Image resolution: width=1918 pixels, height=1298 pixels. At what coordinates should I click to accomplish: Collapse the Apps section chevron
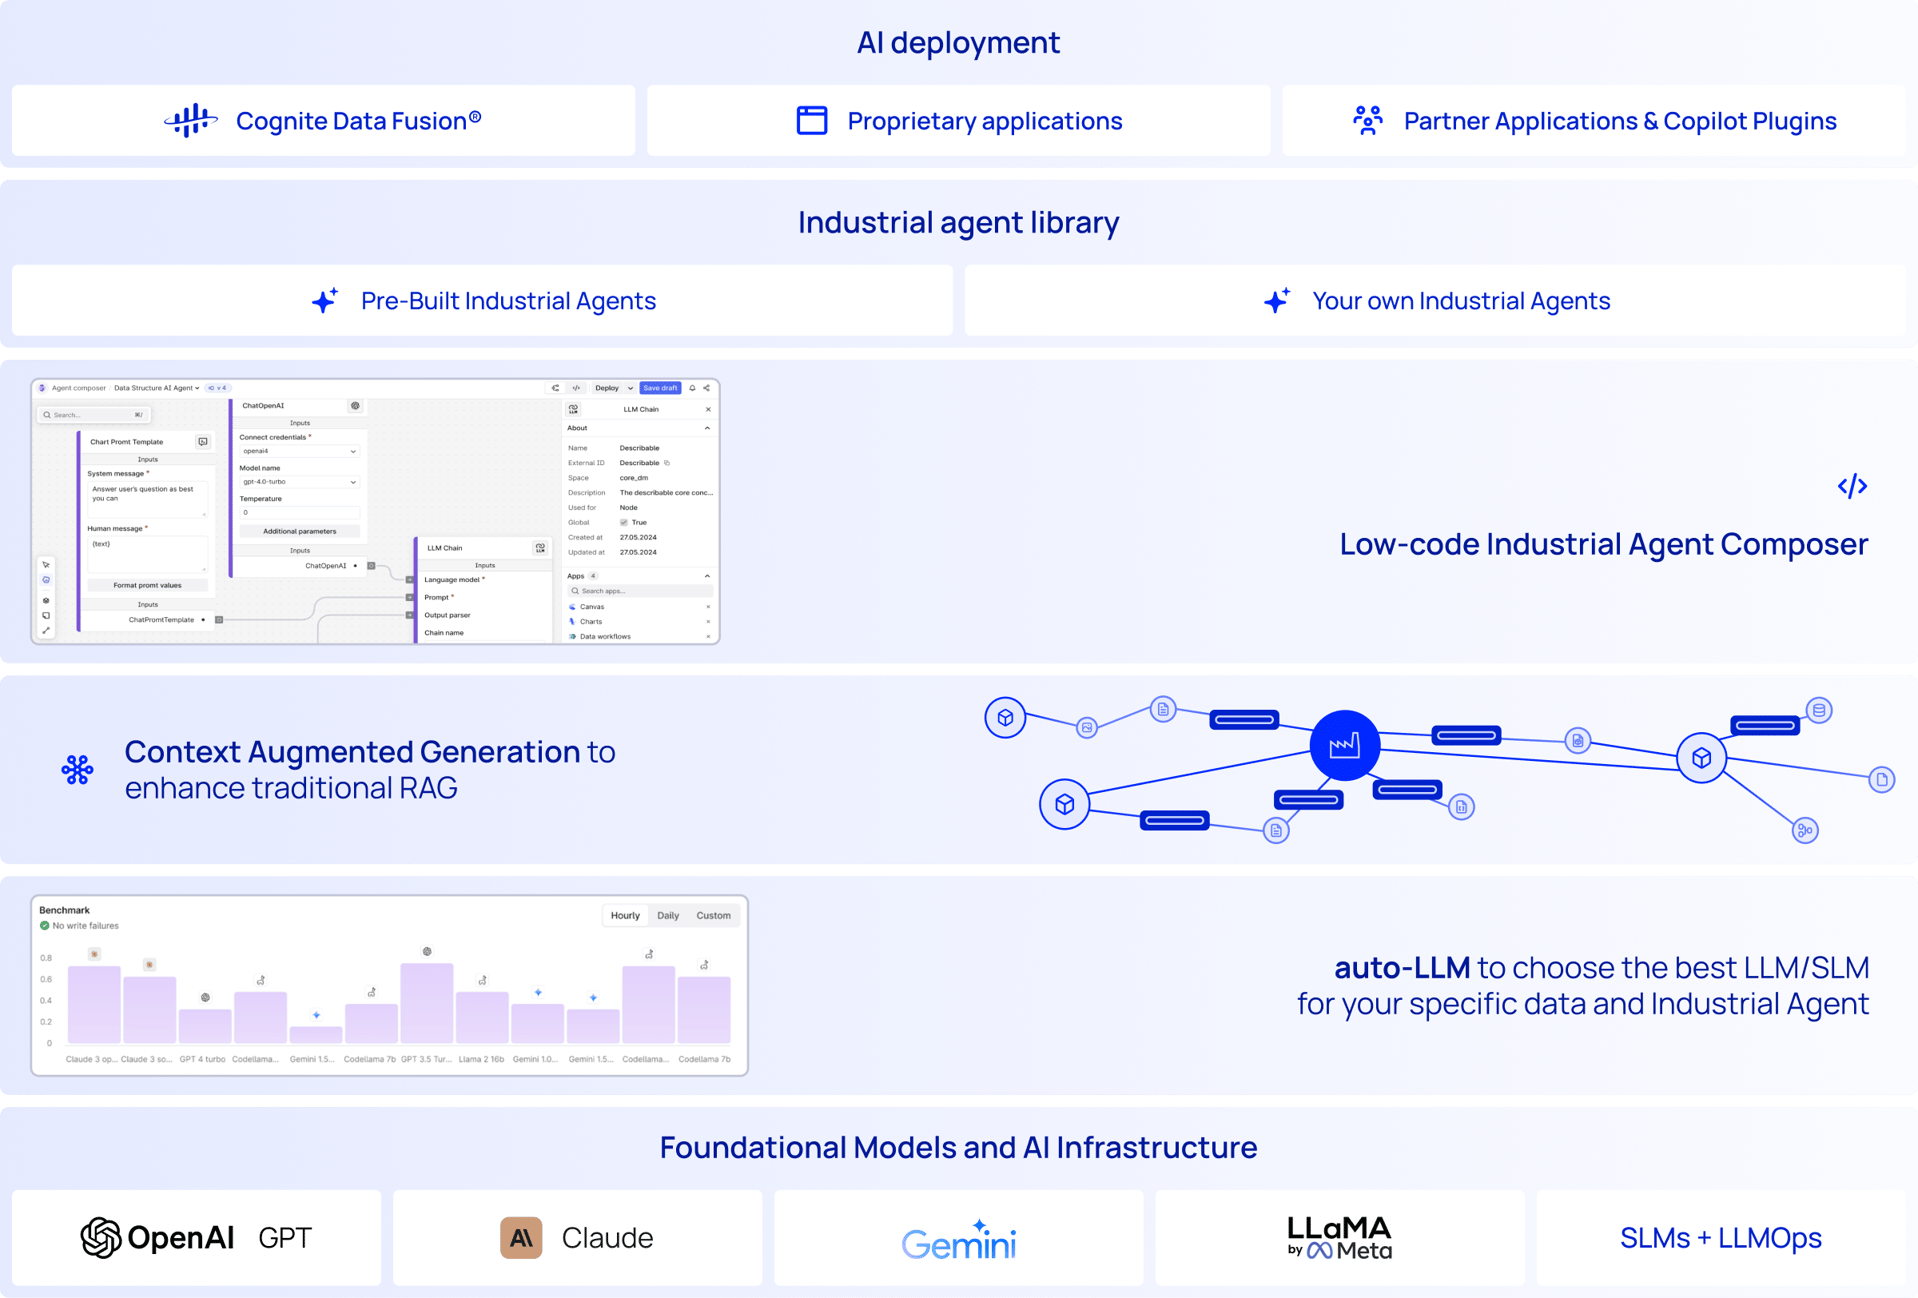707,576
